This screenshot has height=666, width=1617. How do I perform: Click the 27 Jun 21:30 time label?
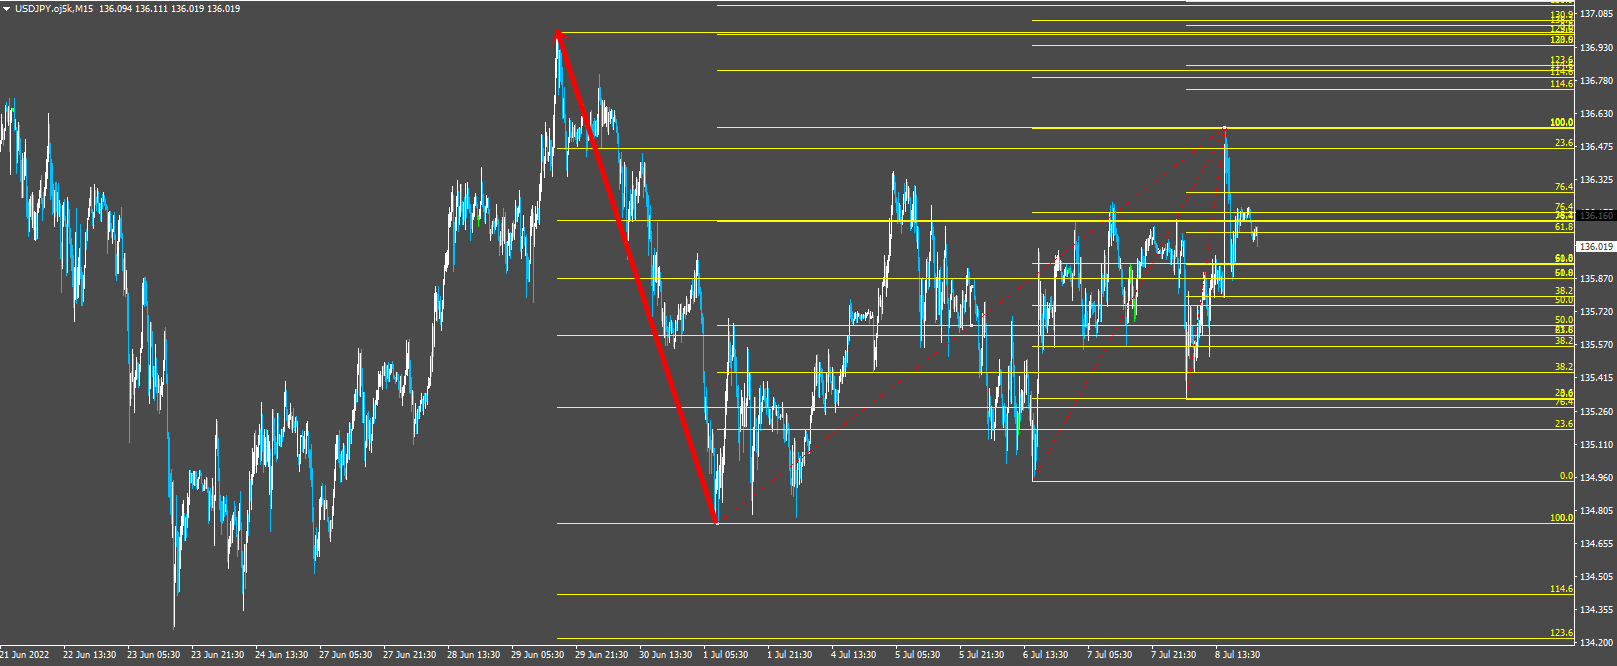[x=409, y=655]
